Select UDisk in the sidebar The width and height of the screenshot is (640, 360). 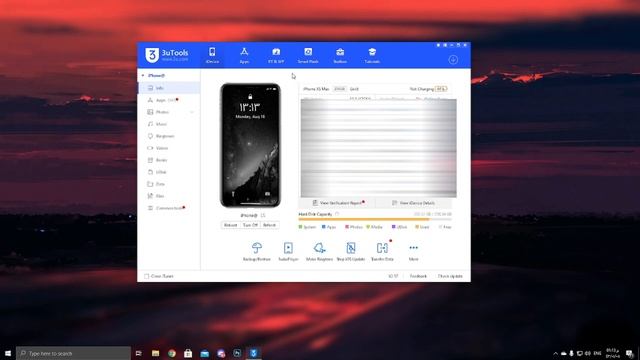(169, 172)
